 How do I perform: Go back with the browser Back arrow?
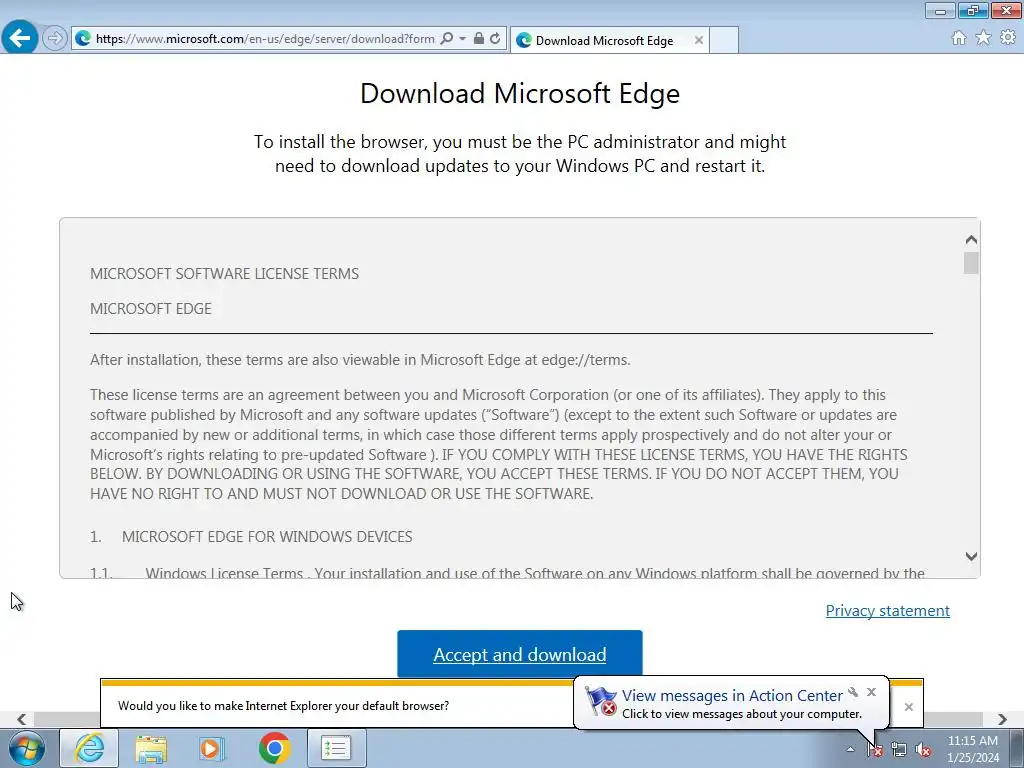tap(20, 38)
